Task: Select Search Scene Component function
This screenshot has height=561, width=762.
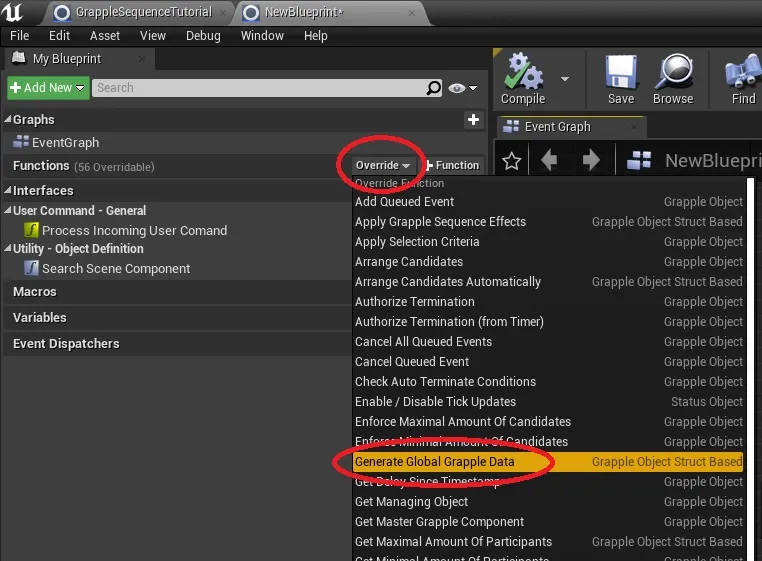Action: pyautogui.click(x=116, y=268)
